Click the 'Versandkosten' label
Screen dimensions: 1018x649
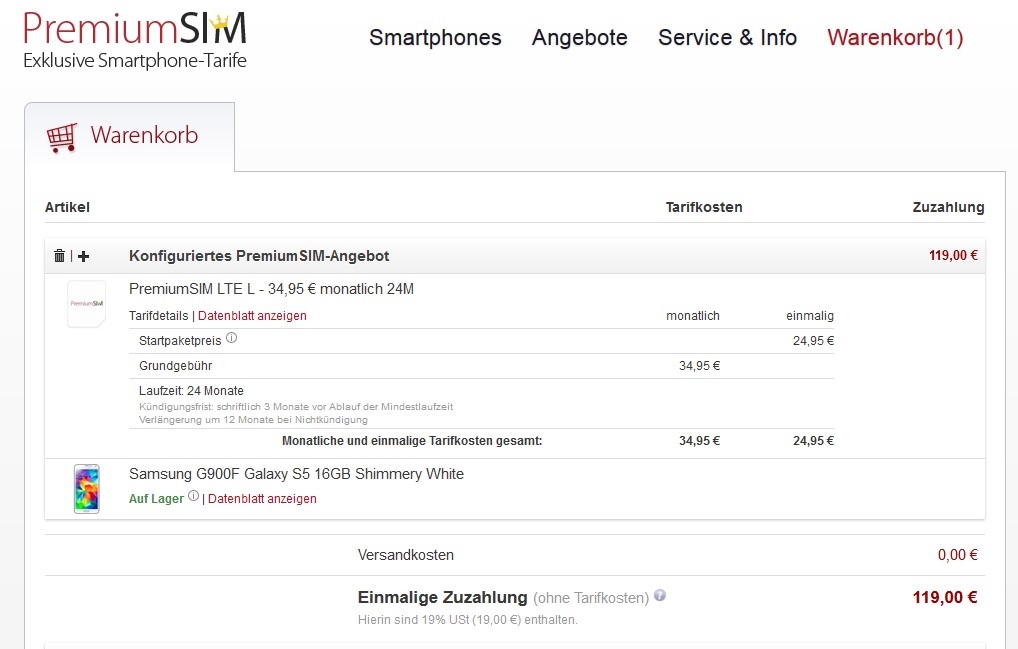(406, 556)
